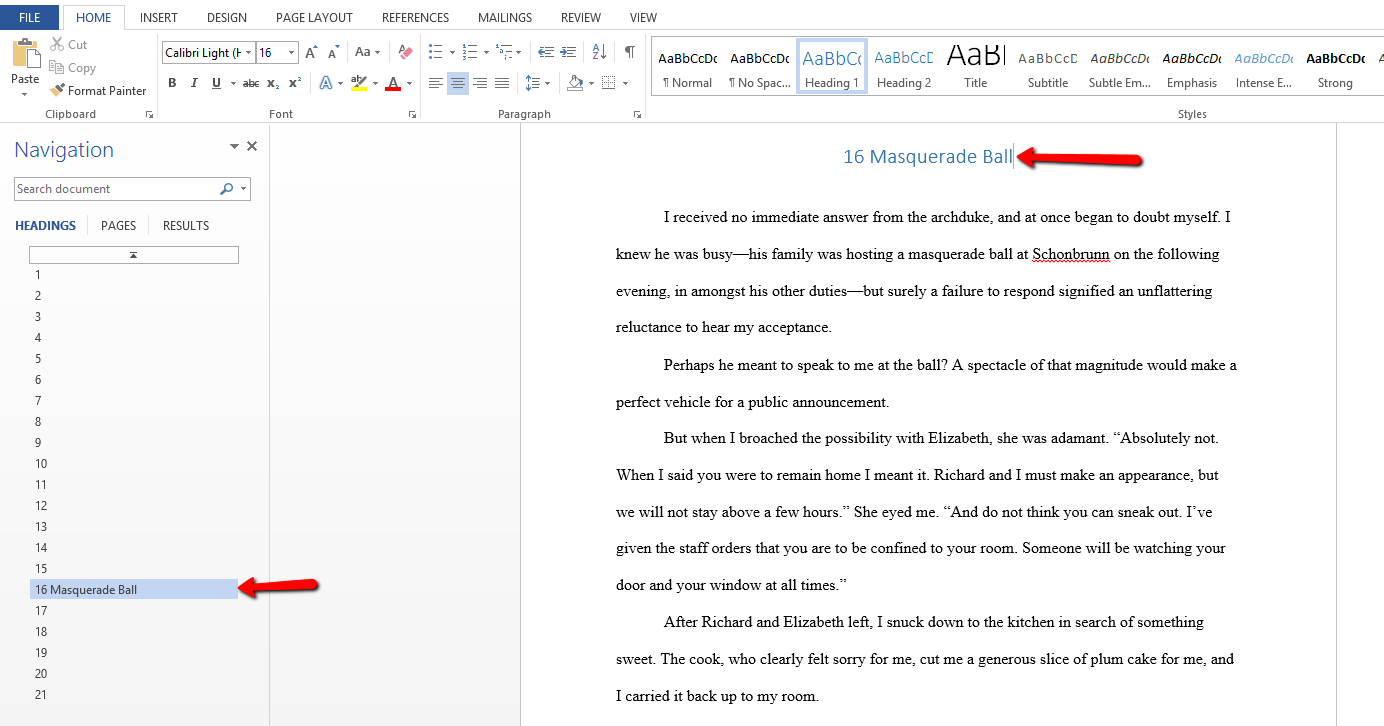The image size is (1384, 726).
Task: Click the Clear All Formatting eraser icon
Action: [405, 52]
